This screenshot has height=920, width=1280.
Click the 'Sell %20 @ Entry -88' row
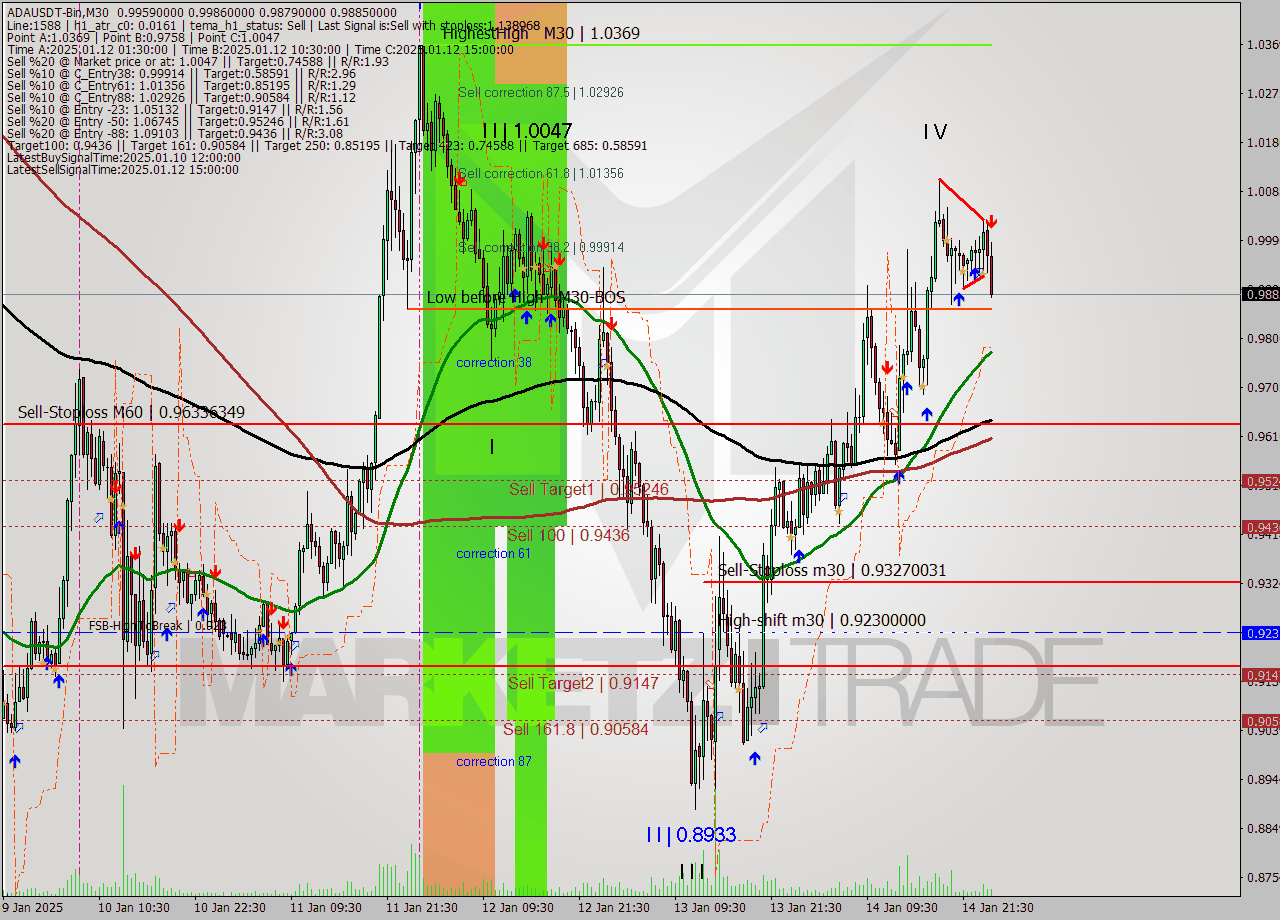coord(175,133)
